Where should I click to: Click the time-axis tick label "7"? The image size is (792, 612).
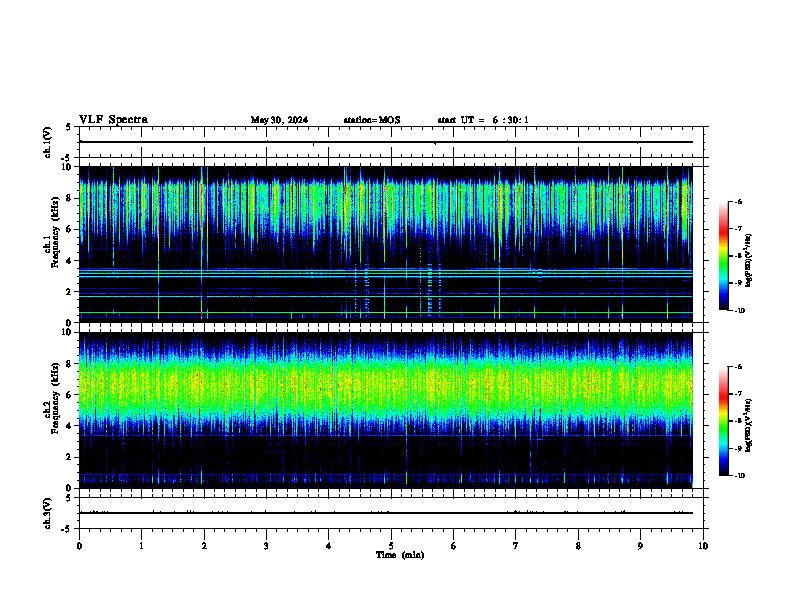516,546
